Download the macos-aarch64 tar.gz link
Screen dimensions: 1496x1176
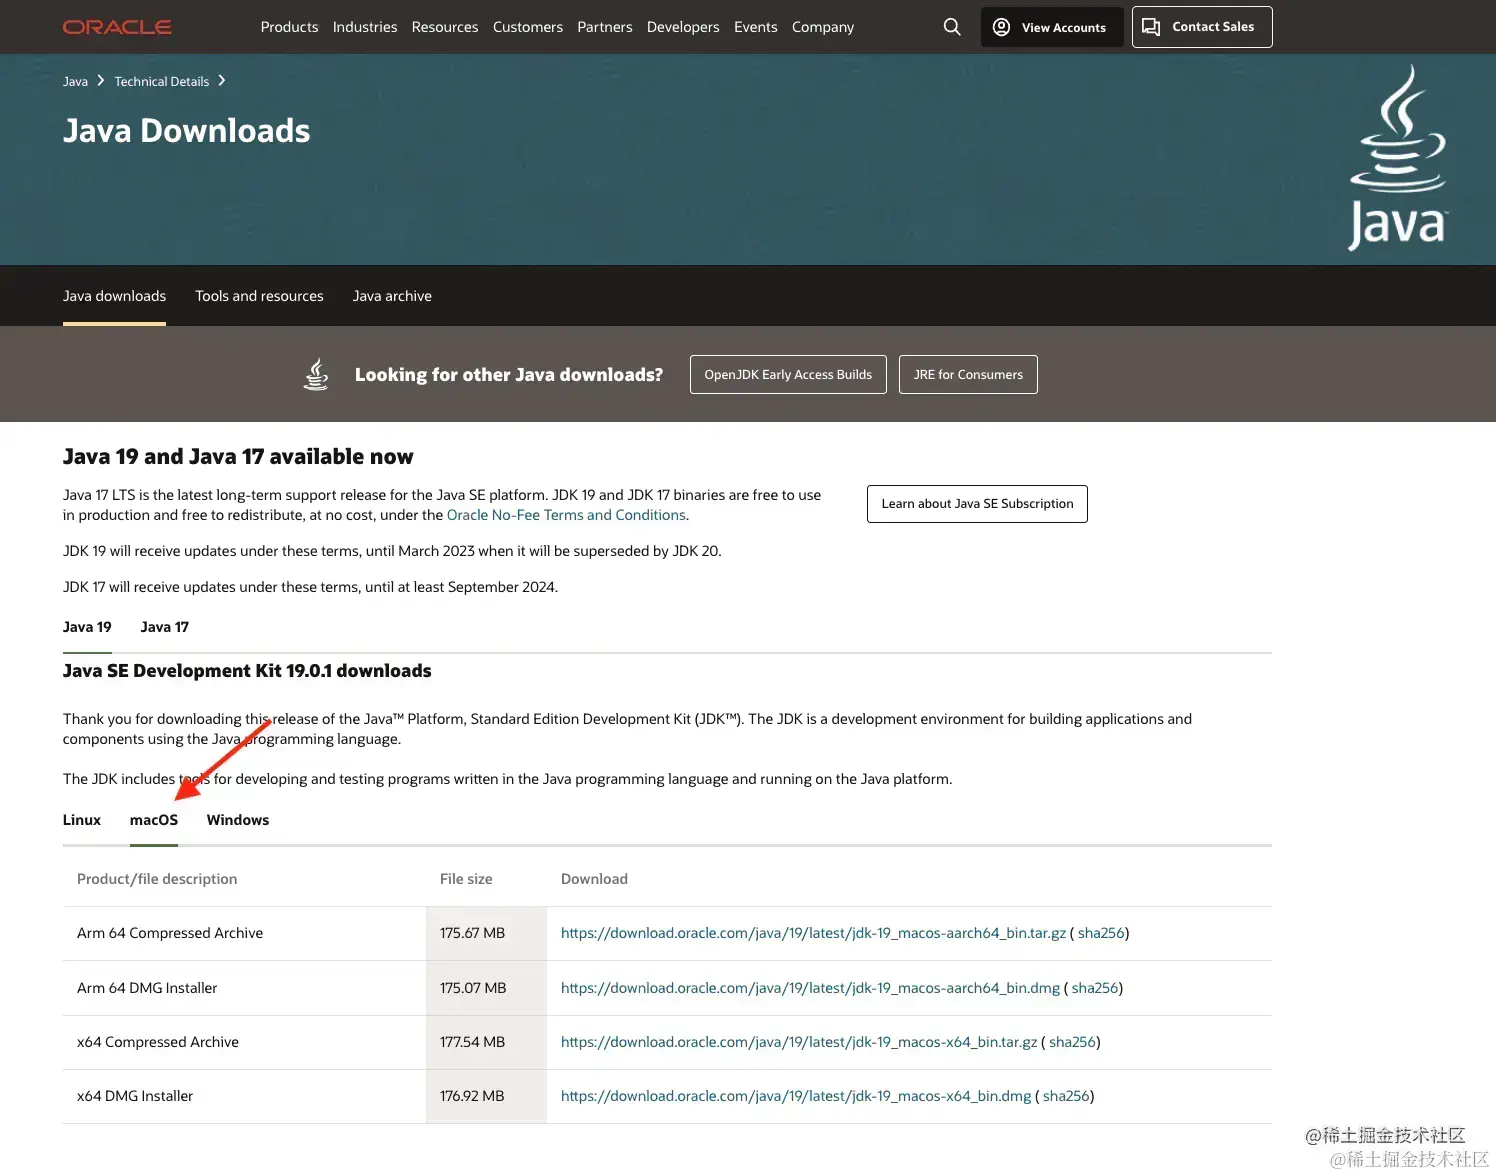tap(813, 933)
